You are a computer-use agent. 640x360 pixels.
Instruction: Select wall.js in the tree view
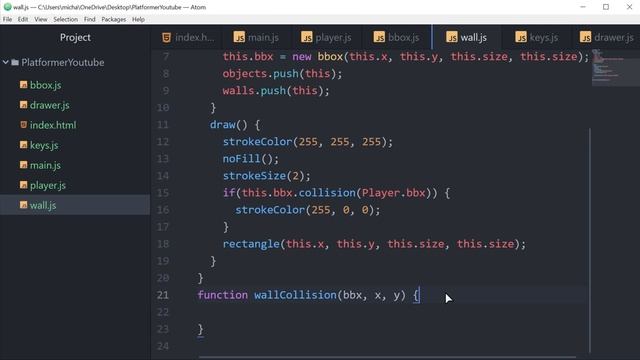(75, 205)
